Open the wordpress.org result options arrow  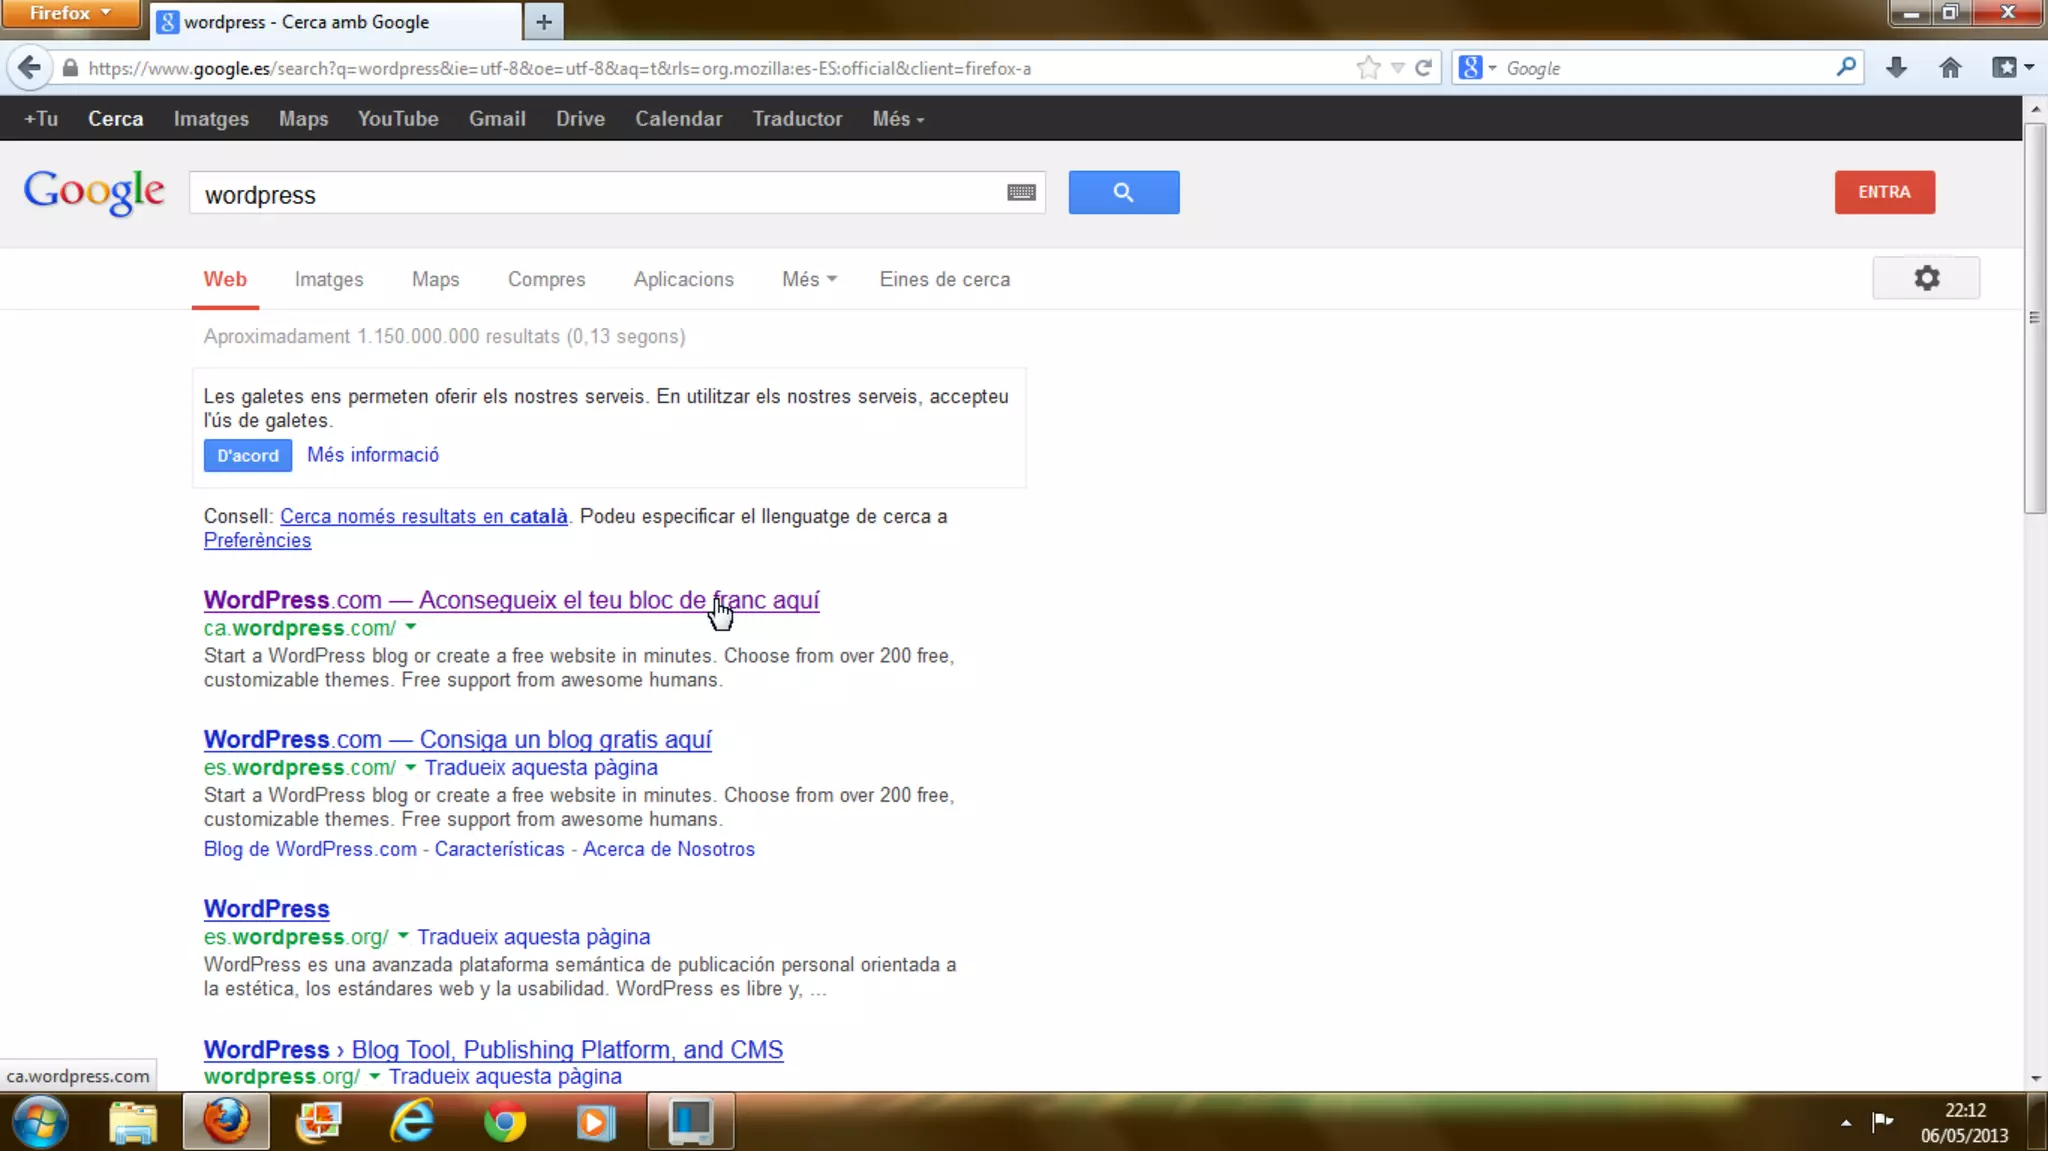pos(374,1076)
